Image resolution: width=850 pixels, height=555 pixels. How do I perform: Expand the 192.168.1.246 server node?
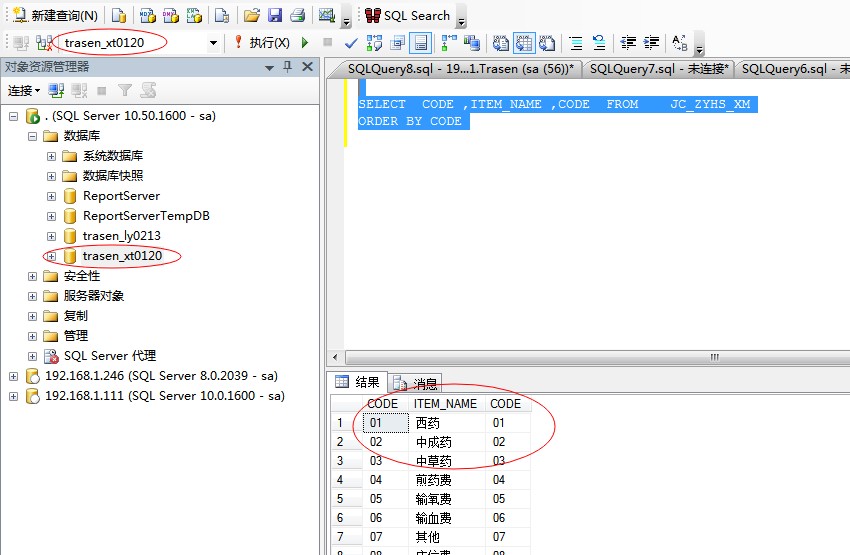pos(13,376)
